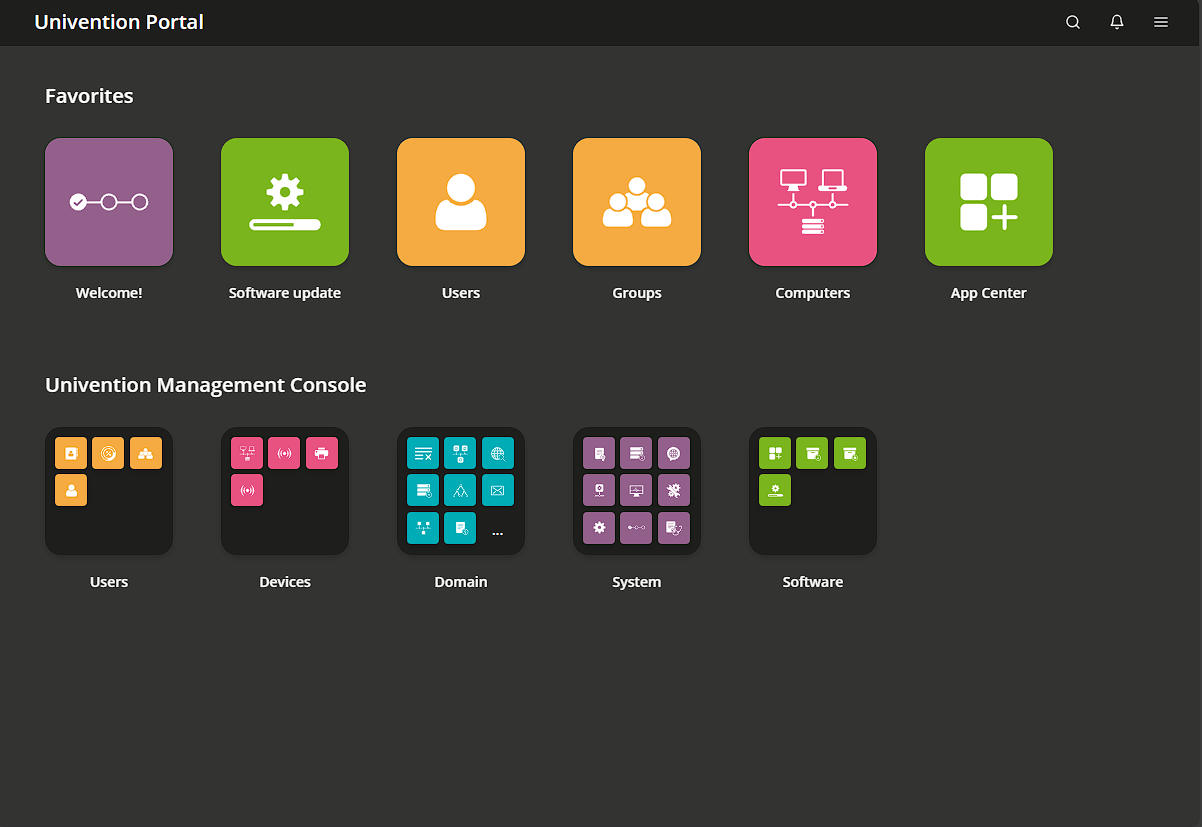Click the globe speech bubble icon in System folder

click(x=674, y=453)
